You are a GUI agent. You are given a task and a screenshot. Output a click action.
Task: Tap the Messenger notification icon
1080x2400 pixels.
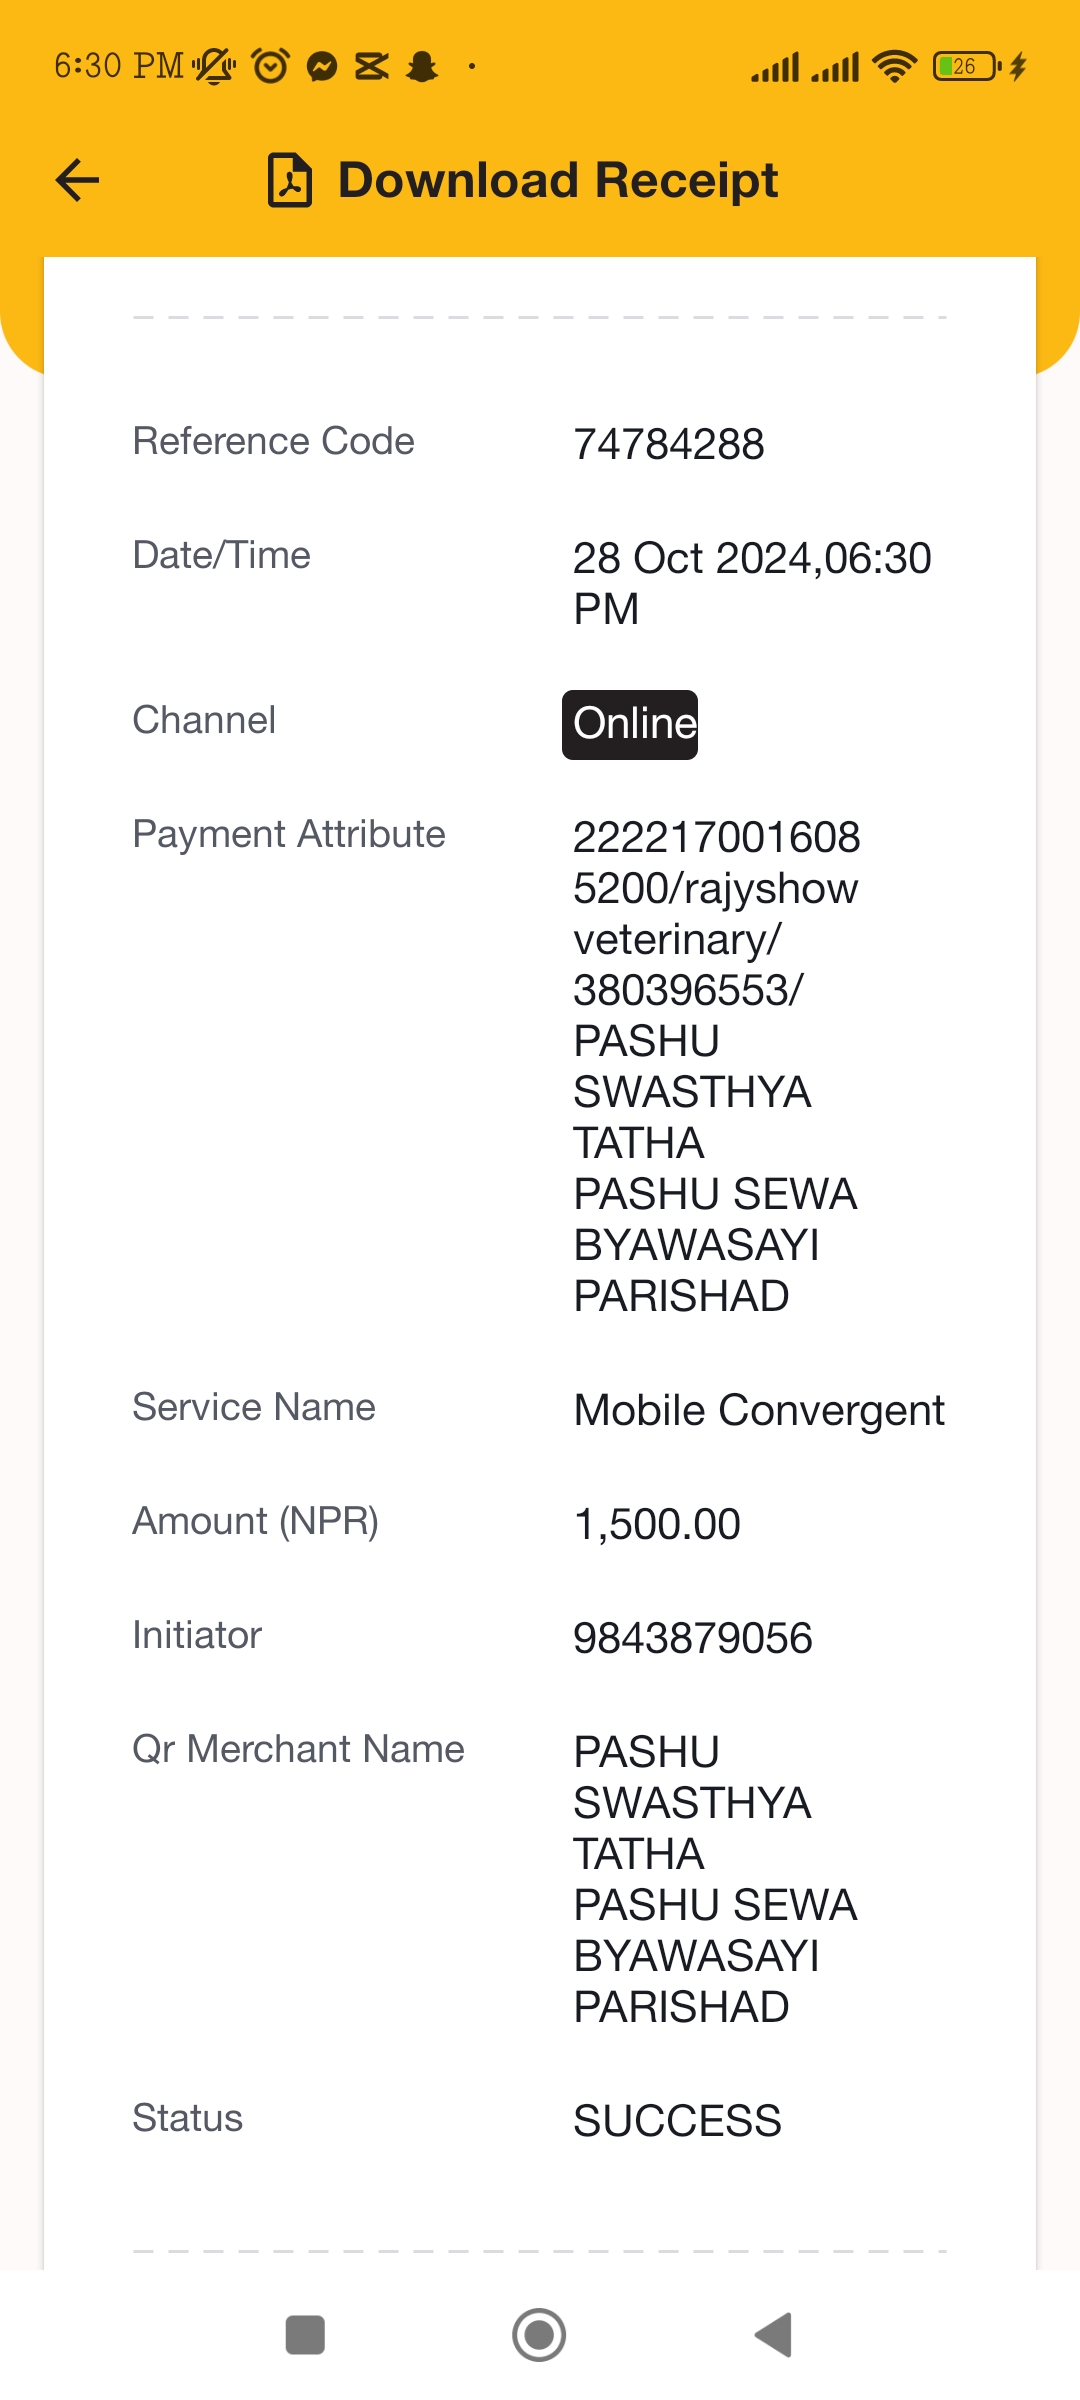(x=322, y=66)
